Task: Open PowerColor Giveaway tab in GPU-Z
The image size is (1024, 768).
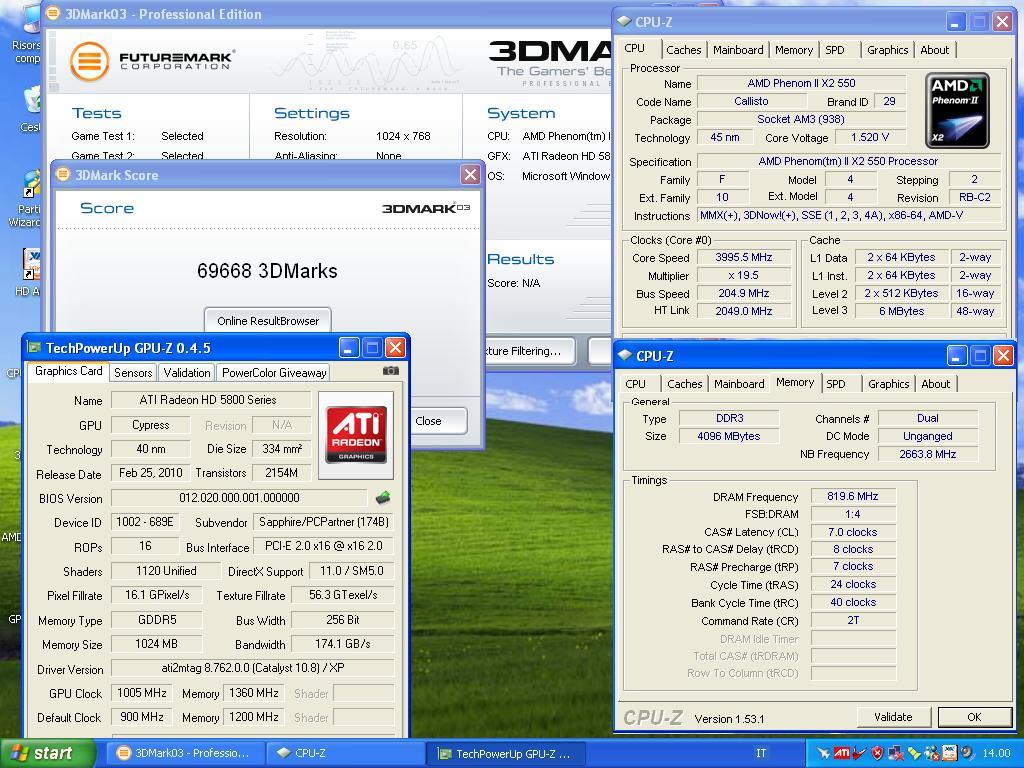Action: [x=274, y=372]
